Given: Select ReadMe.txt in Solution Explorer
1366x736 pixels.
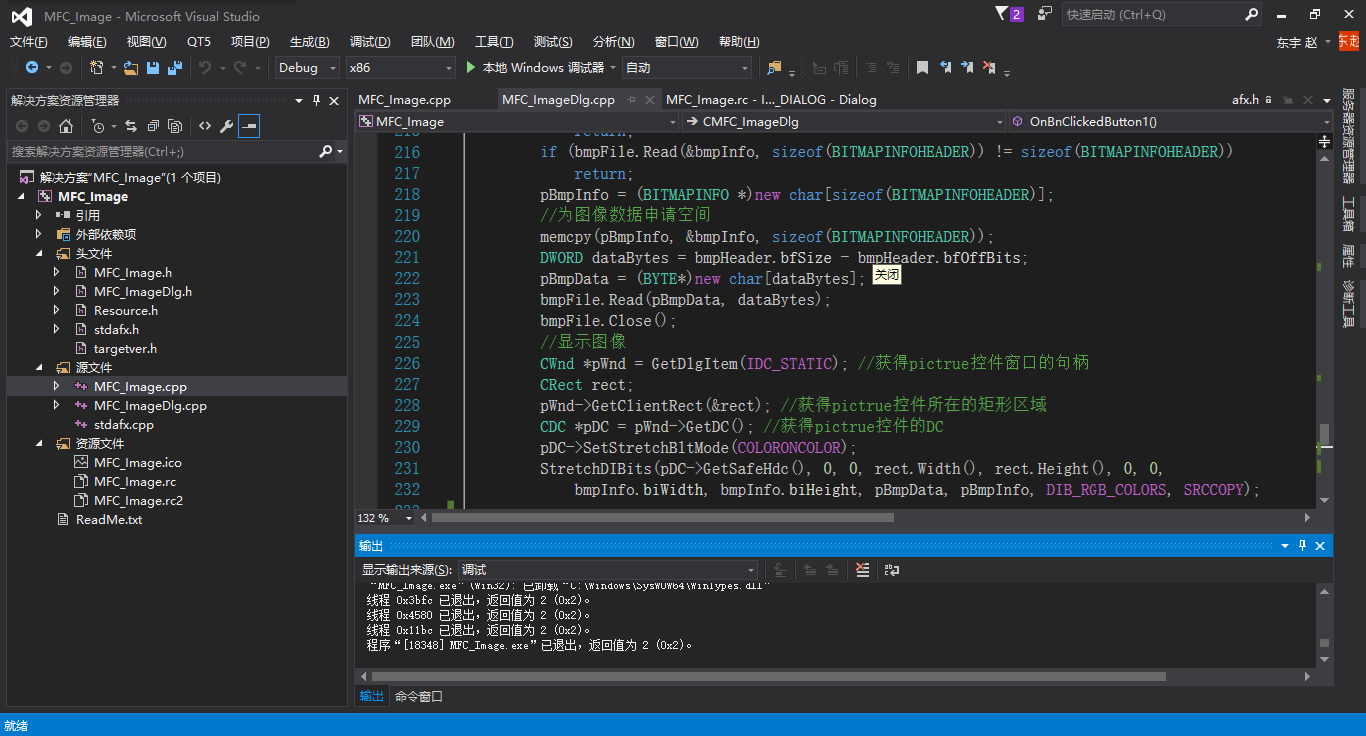Looking at the screenshot, I should coord(108,519).
